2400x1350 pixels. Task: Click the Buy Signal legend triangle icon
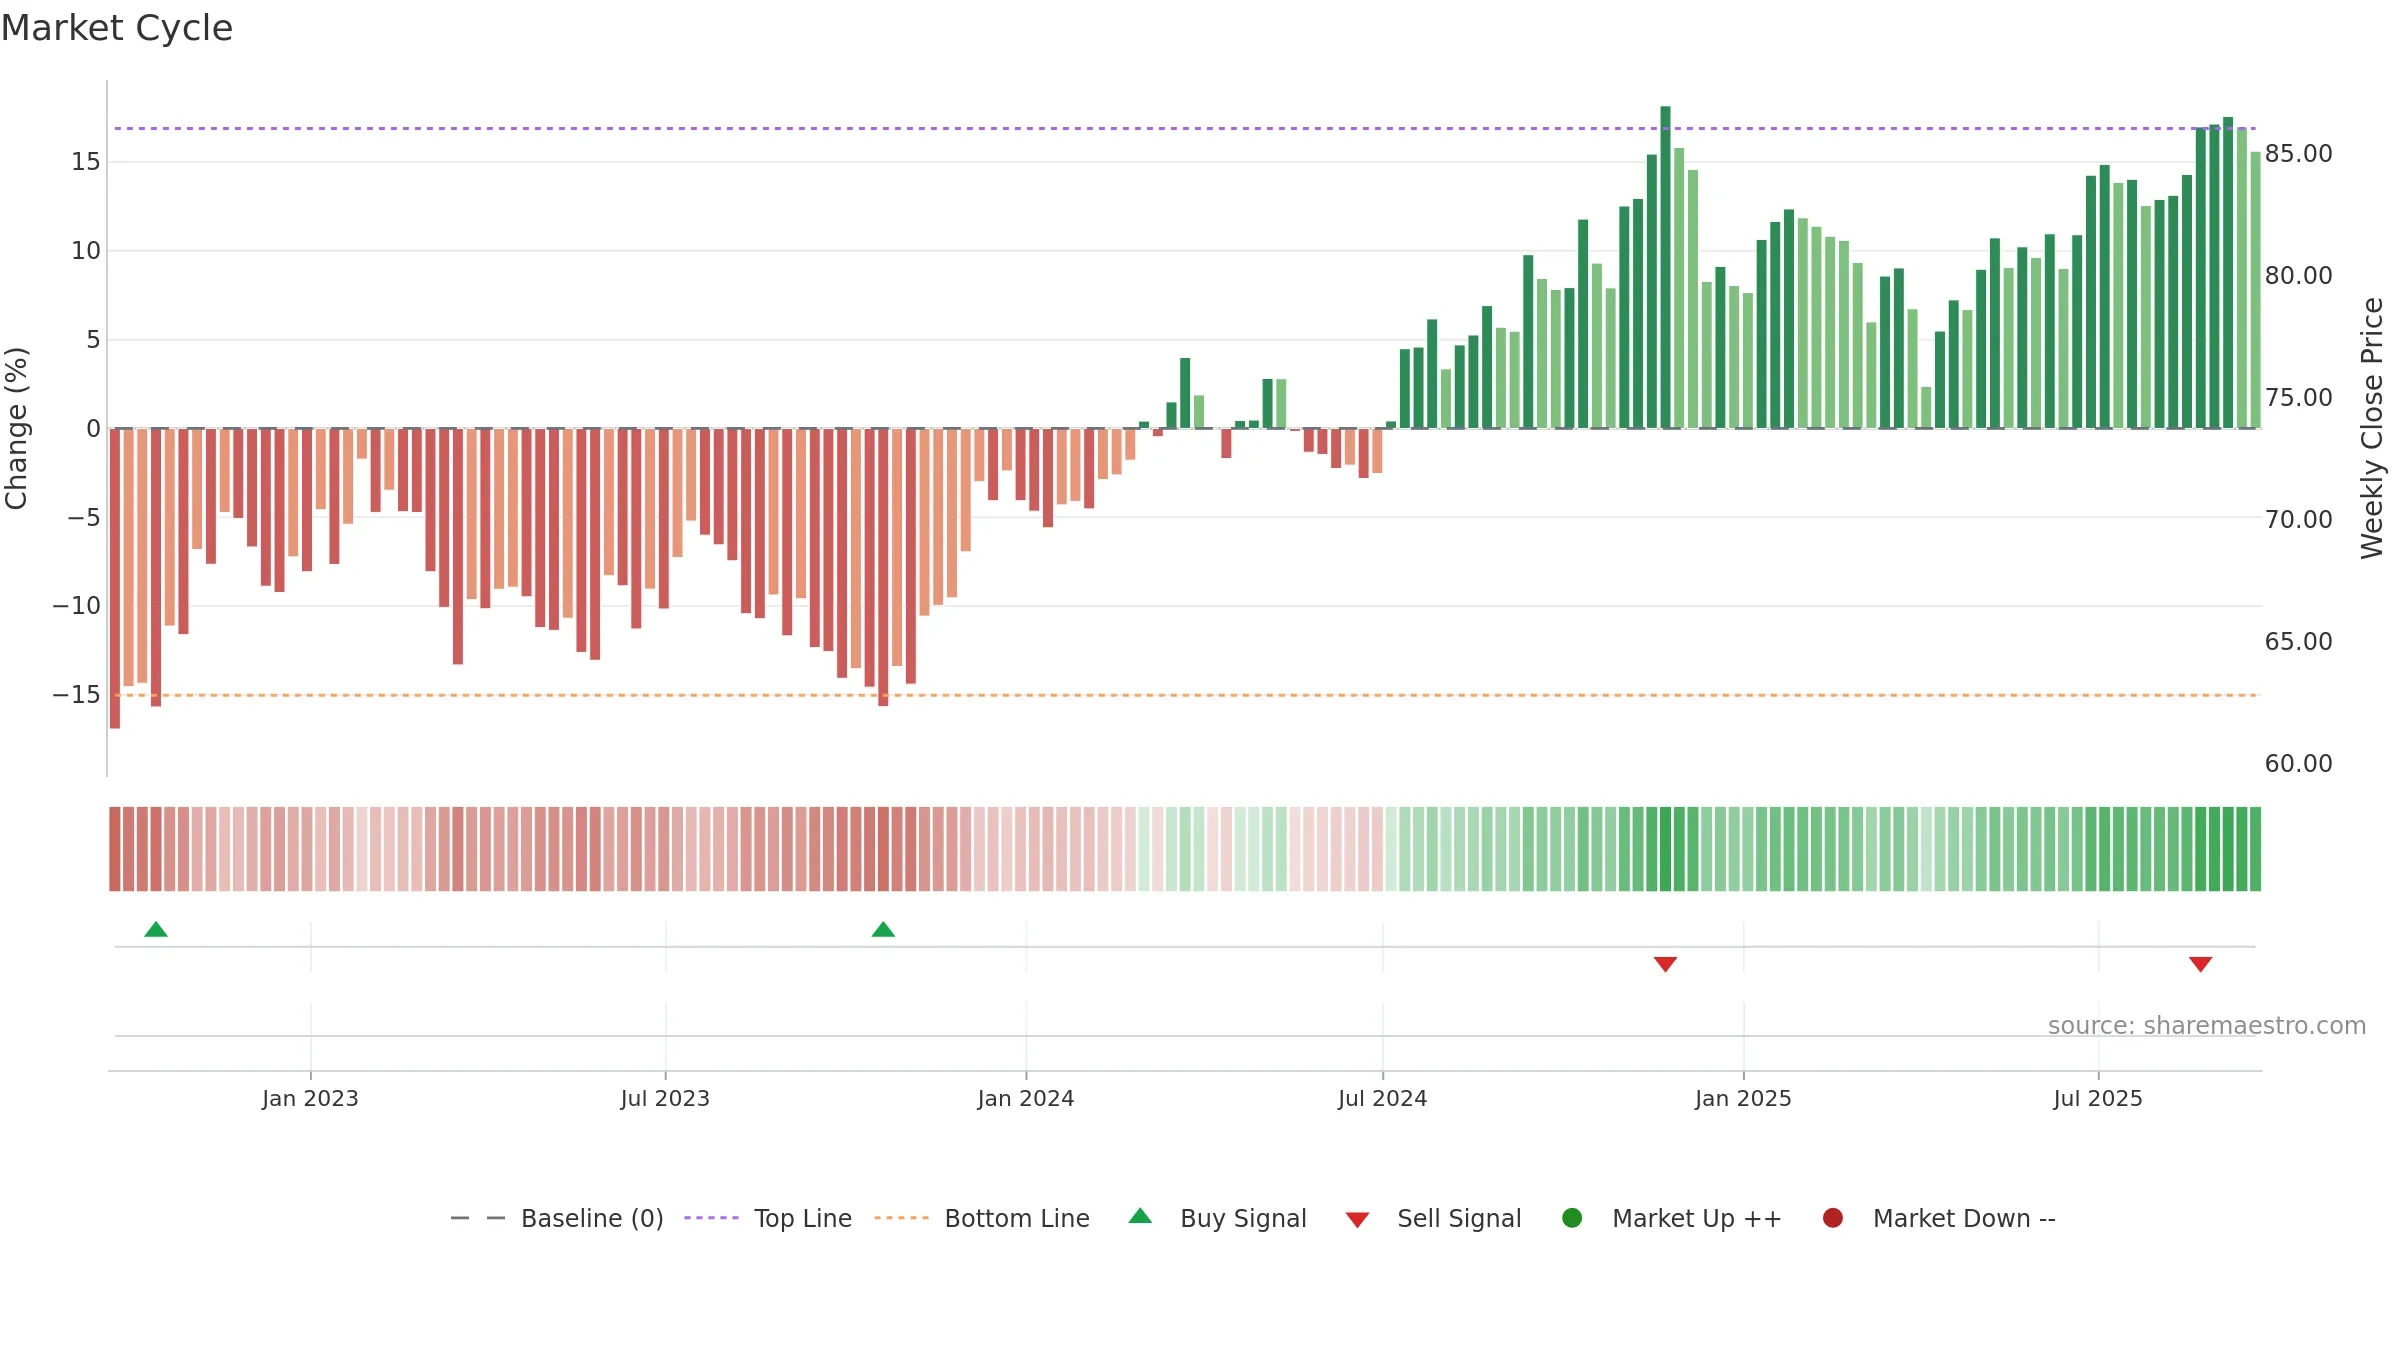[1140, 1216]
